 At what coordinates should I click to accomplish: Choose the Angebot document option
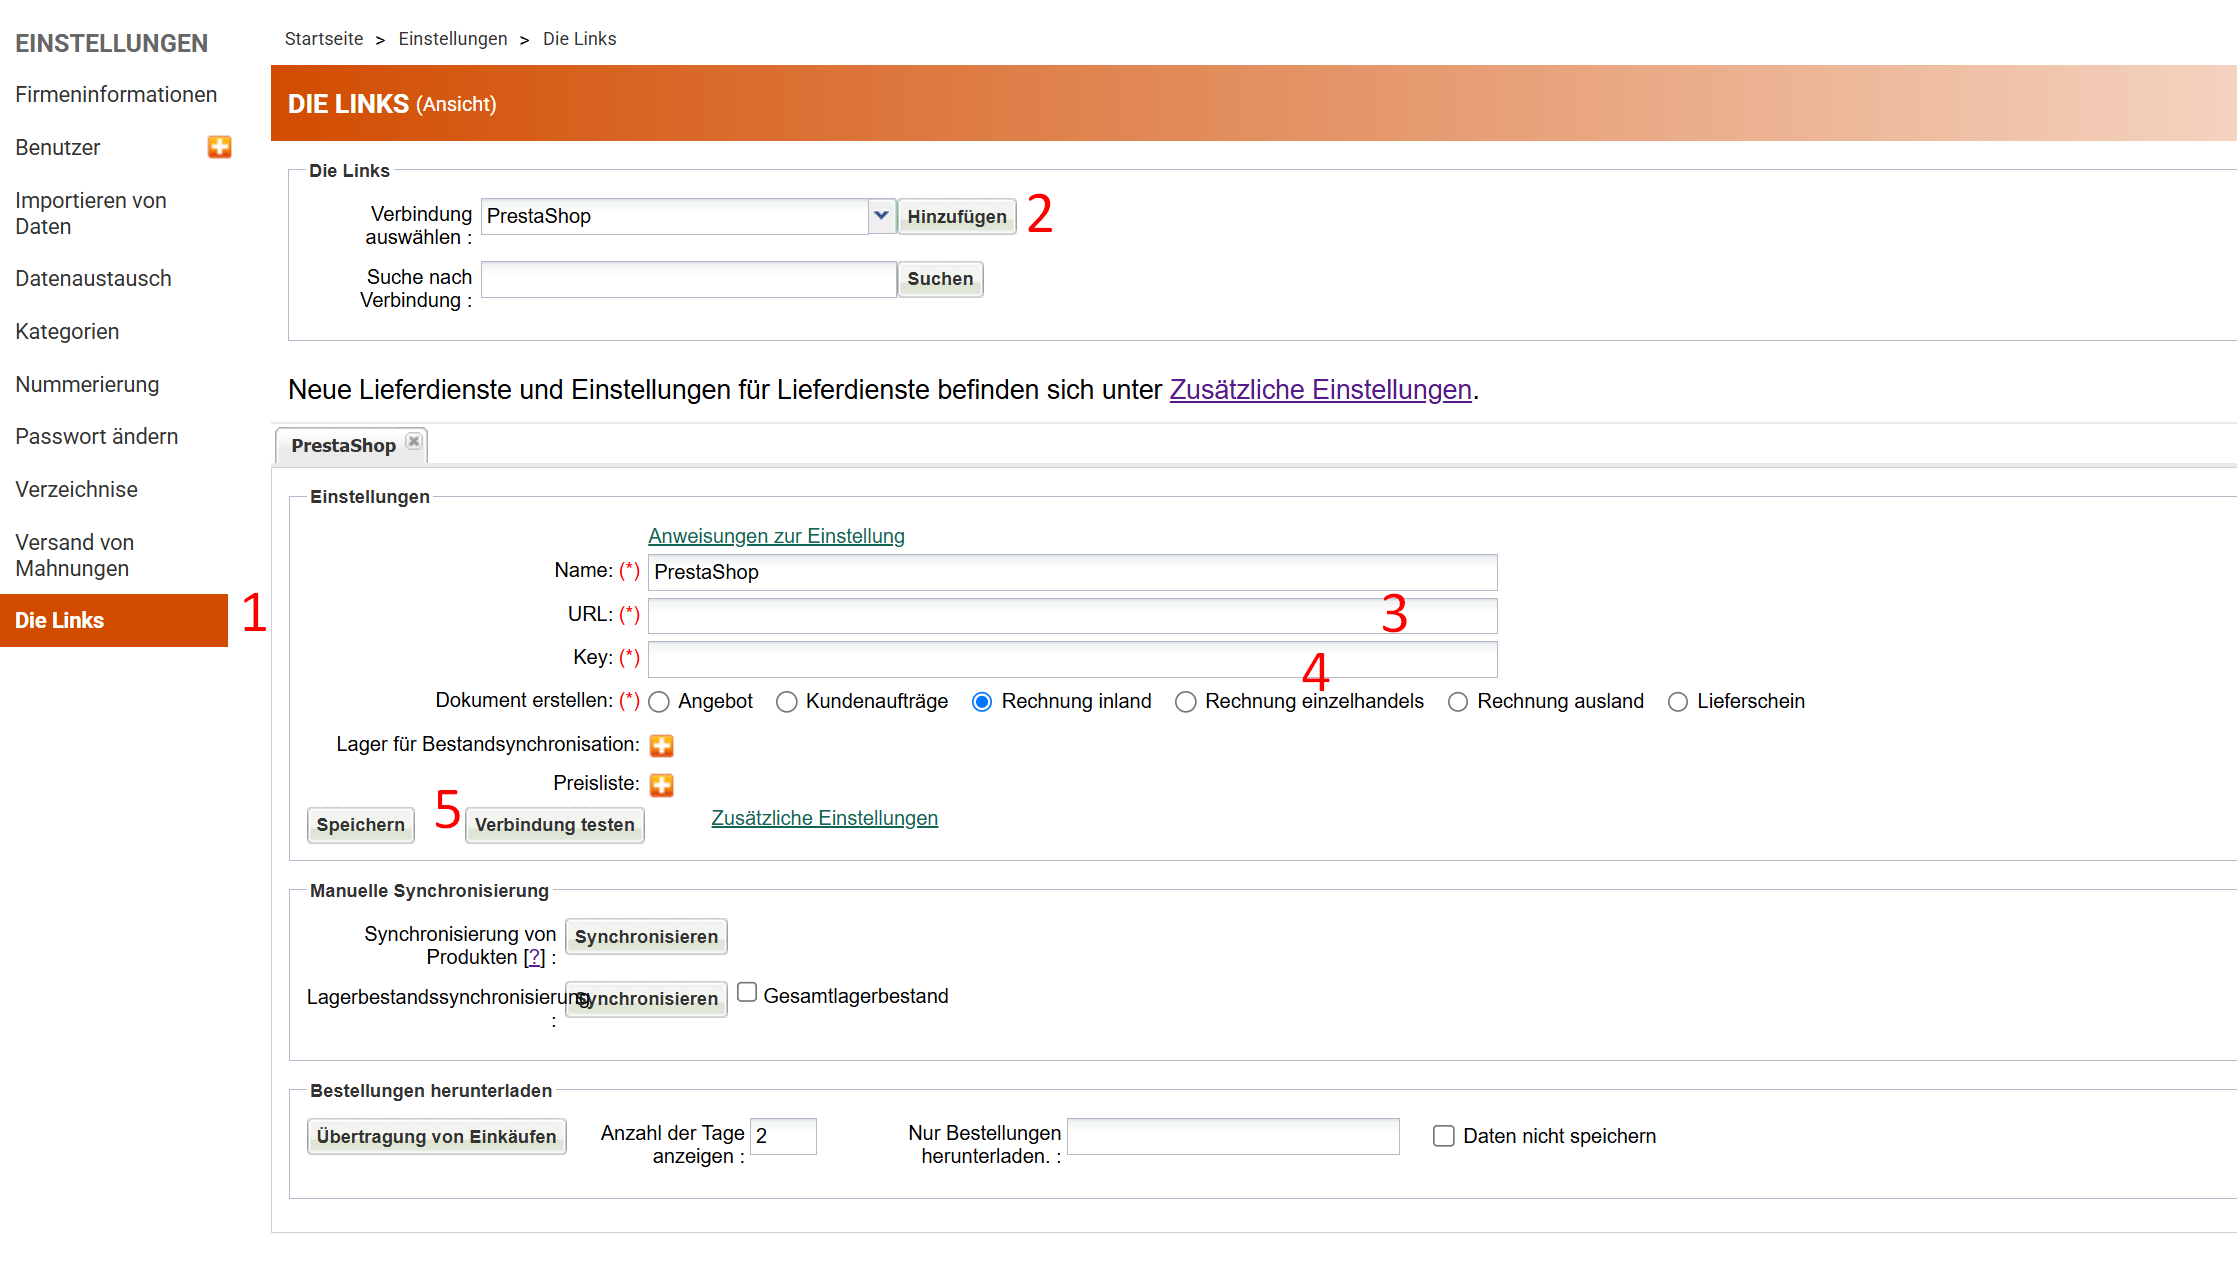pos(659,702)
